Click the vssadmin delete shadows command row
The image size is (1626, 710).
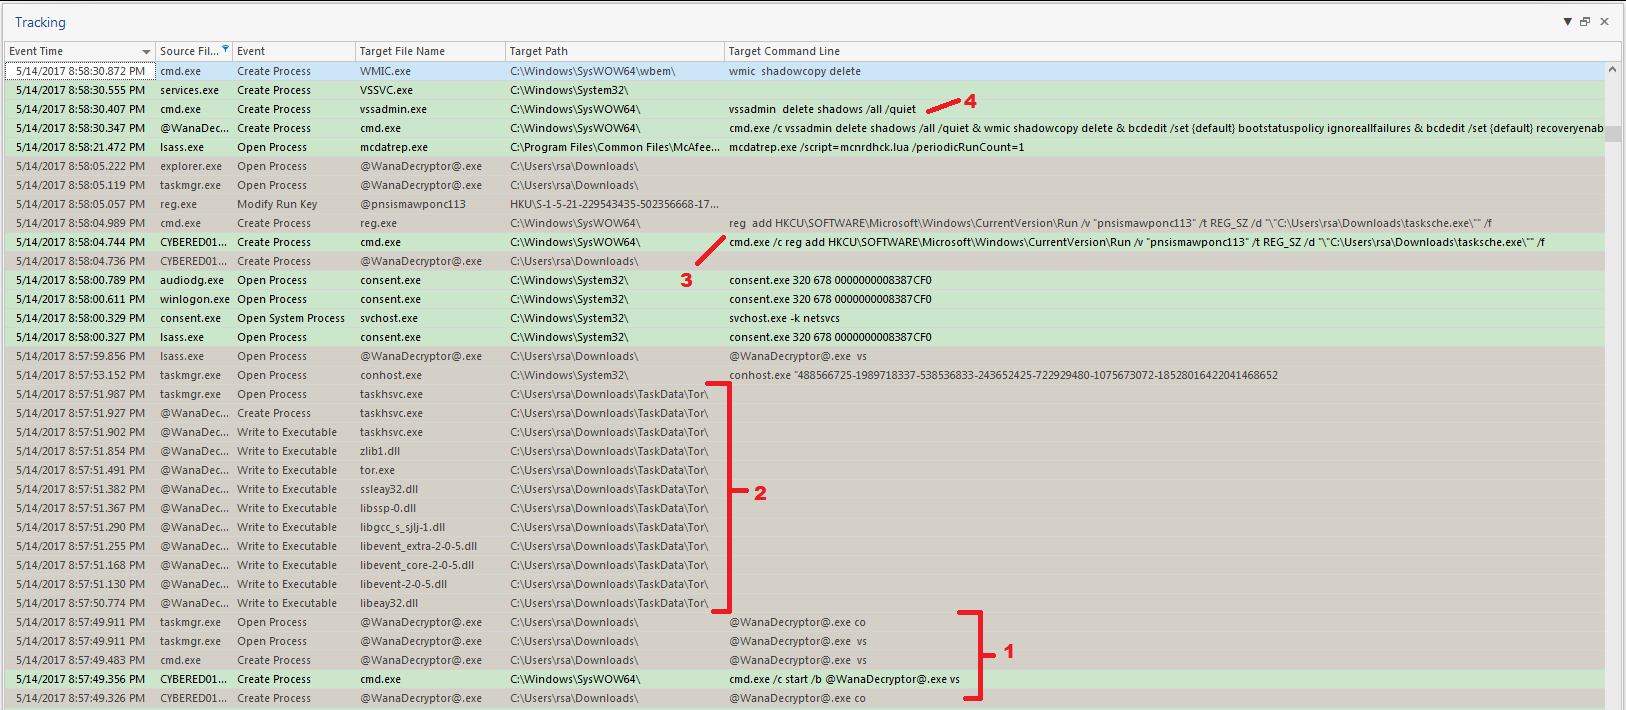pos(822,109)
